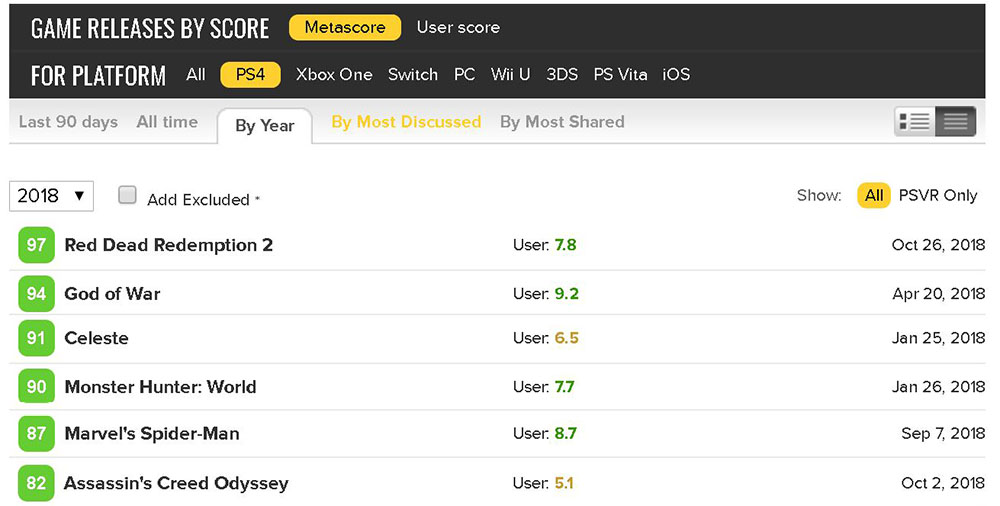Open Red Dead Redemption 2 page
Image resolution: width=1000 pixels, height=506 pixels.
coord(168,245)
